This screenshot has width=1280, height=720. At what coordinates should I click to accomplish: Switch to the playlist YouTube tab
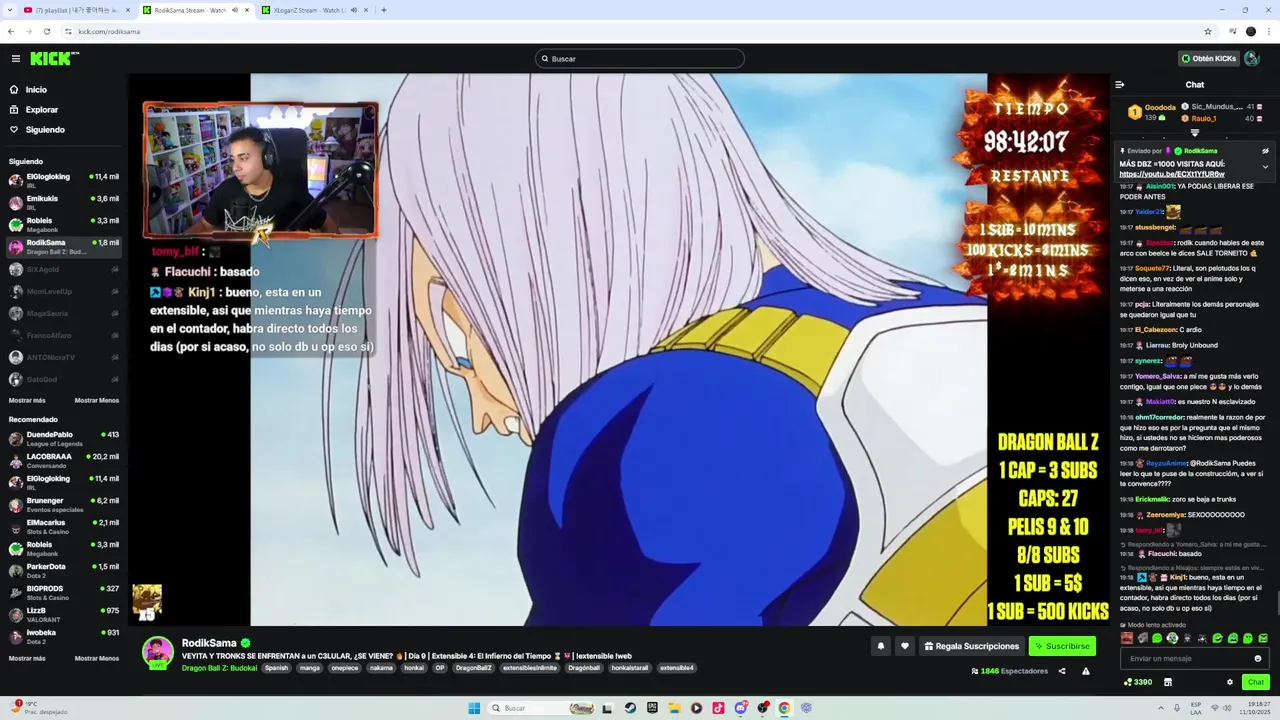[x=78, y=10]
